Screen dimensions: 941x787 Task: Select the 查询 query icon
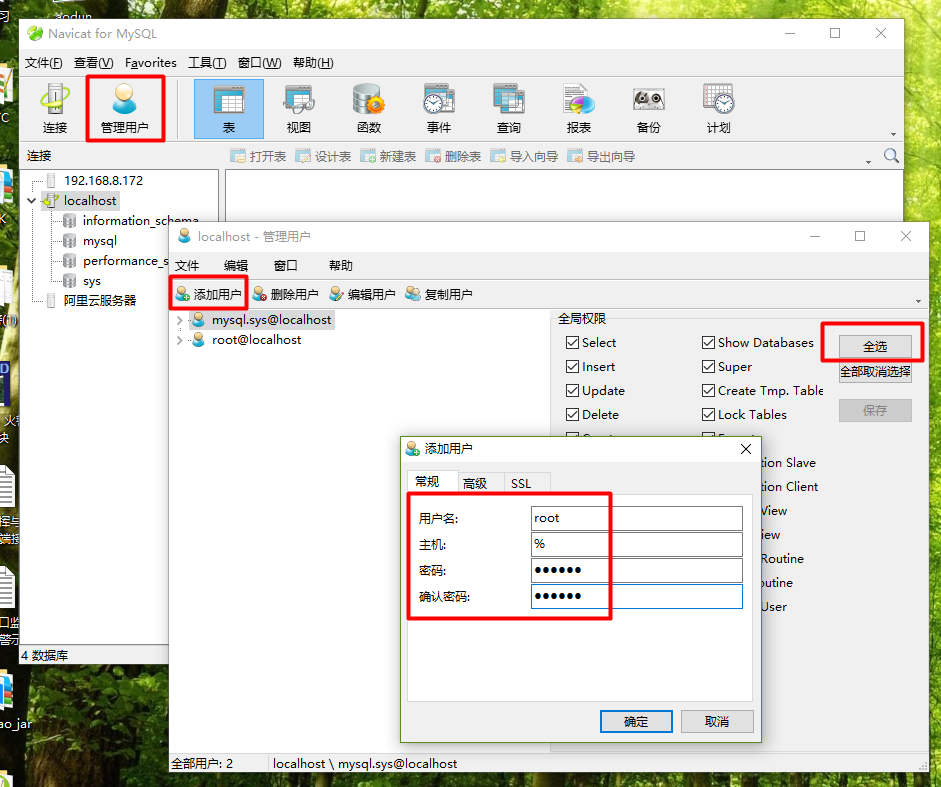(508, 109)
